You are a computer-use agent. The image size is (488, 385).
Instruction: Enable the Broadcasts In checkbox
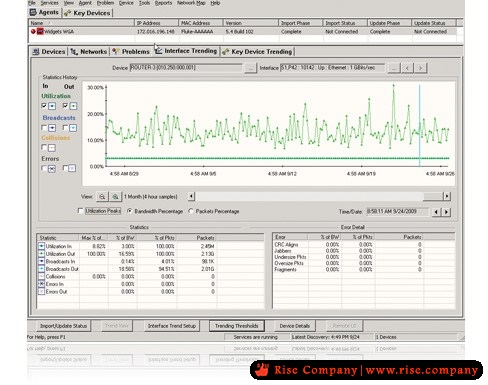click(x=44, y=127)
